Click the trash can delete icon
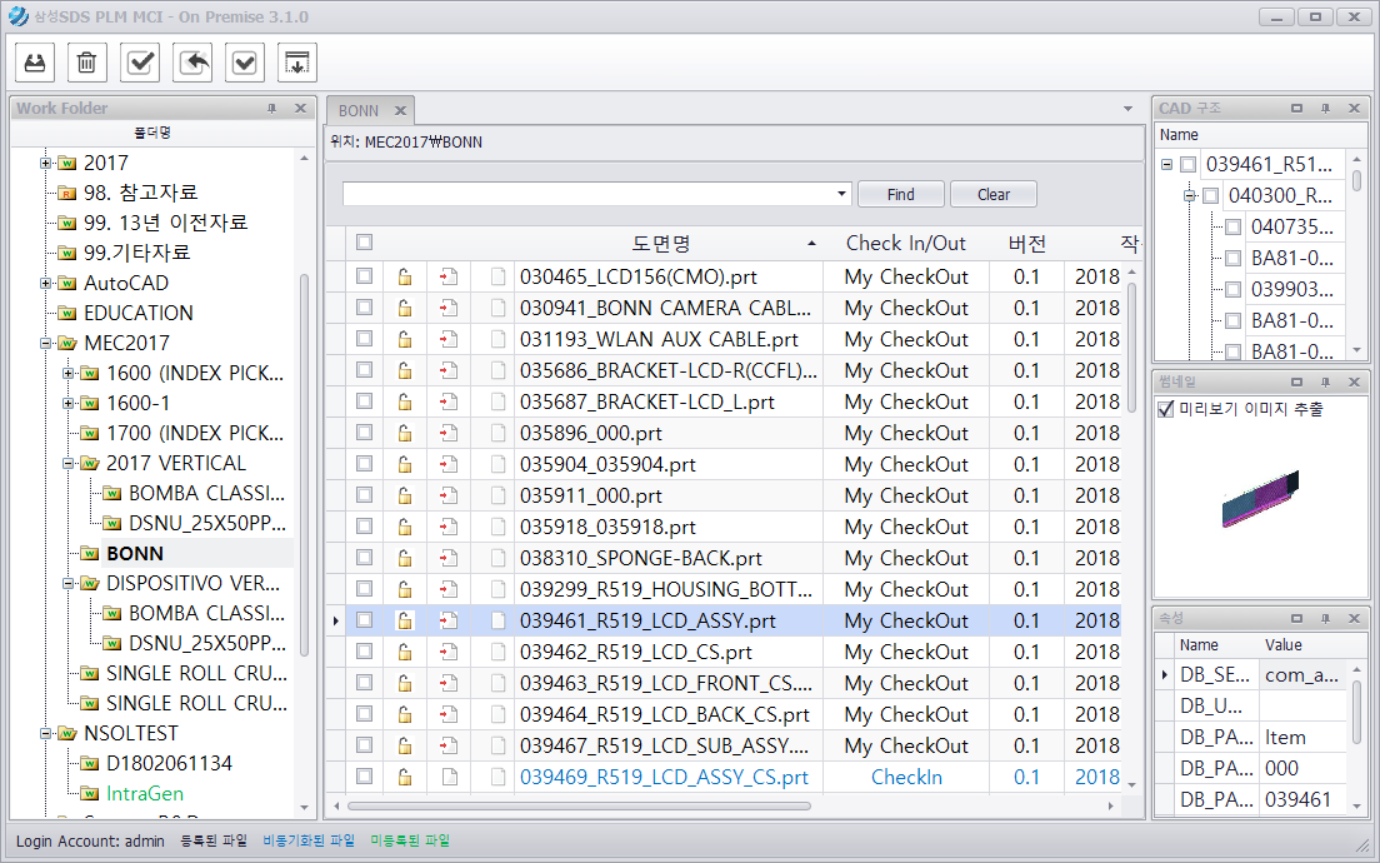Image resolution: width=1380 pixels, height=863 pixels. [87, 63]
